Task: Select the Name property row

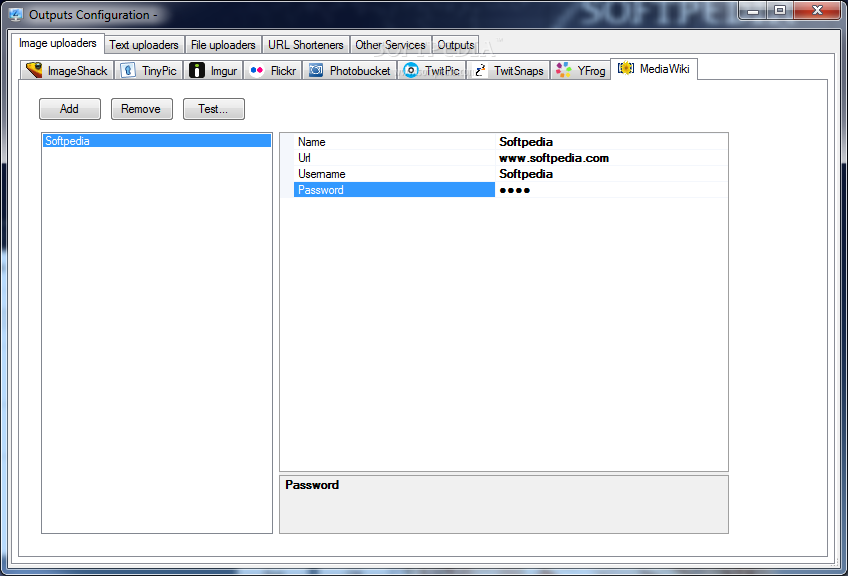Action: pos(394,142)
